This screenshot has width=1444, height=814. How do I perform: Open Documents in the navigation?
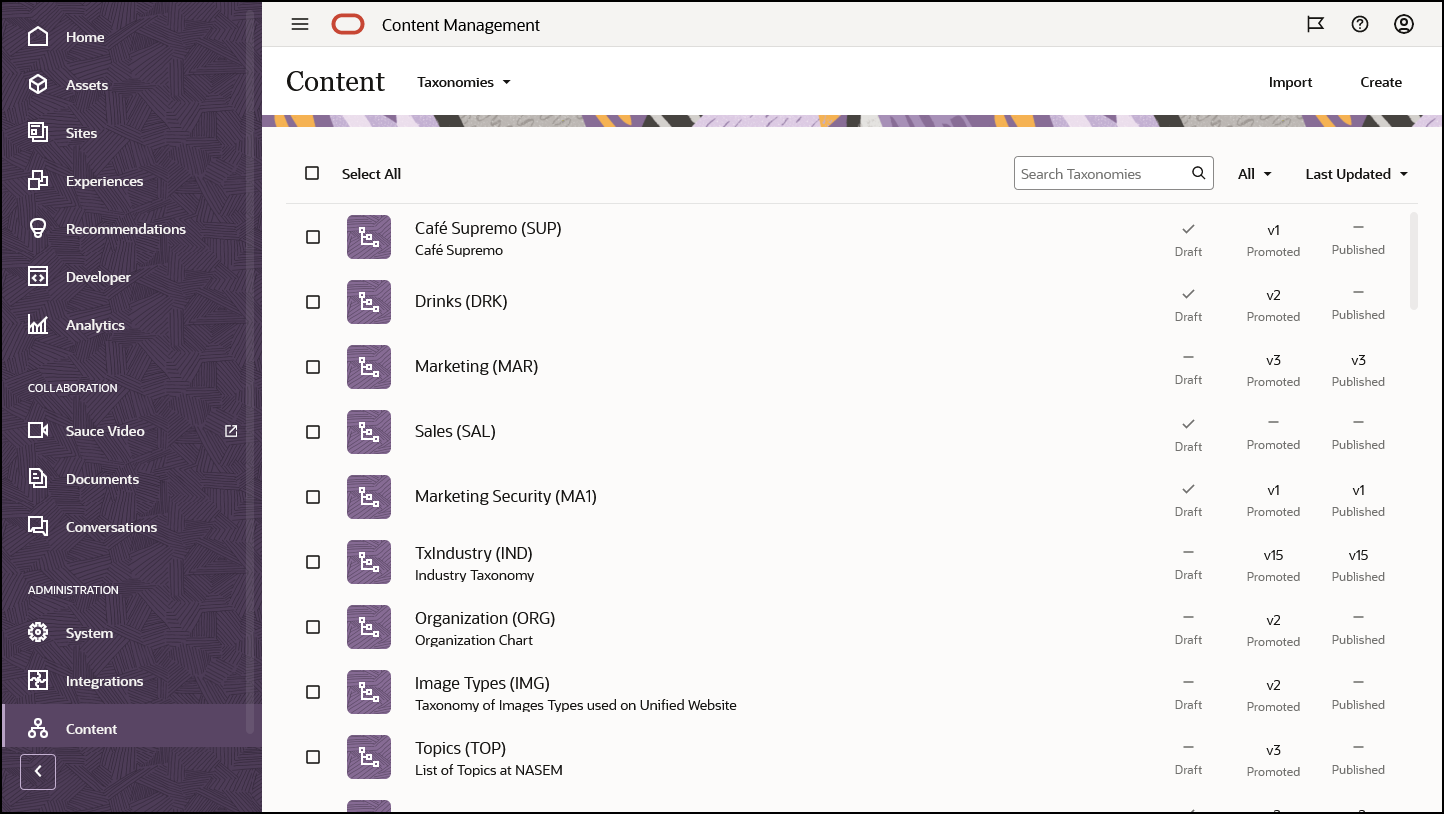tap(102, 479)
